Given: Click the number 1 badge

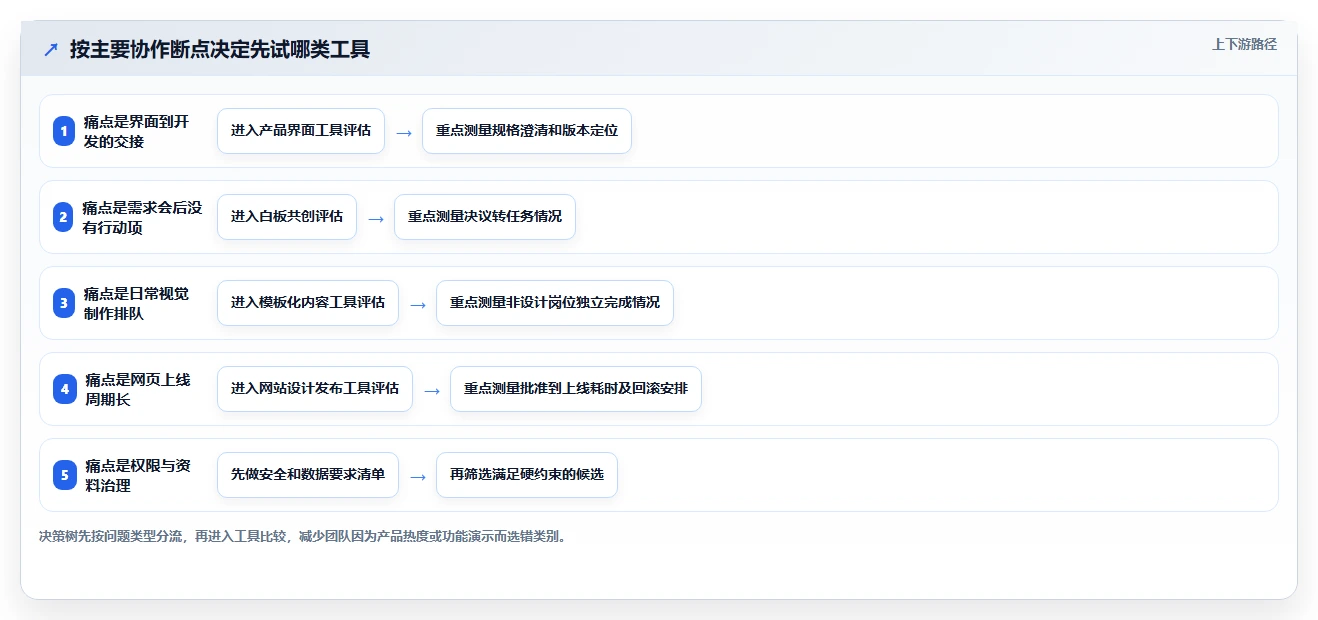Looking at the screenshot, I should tap(64, 131).
